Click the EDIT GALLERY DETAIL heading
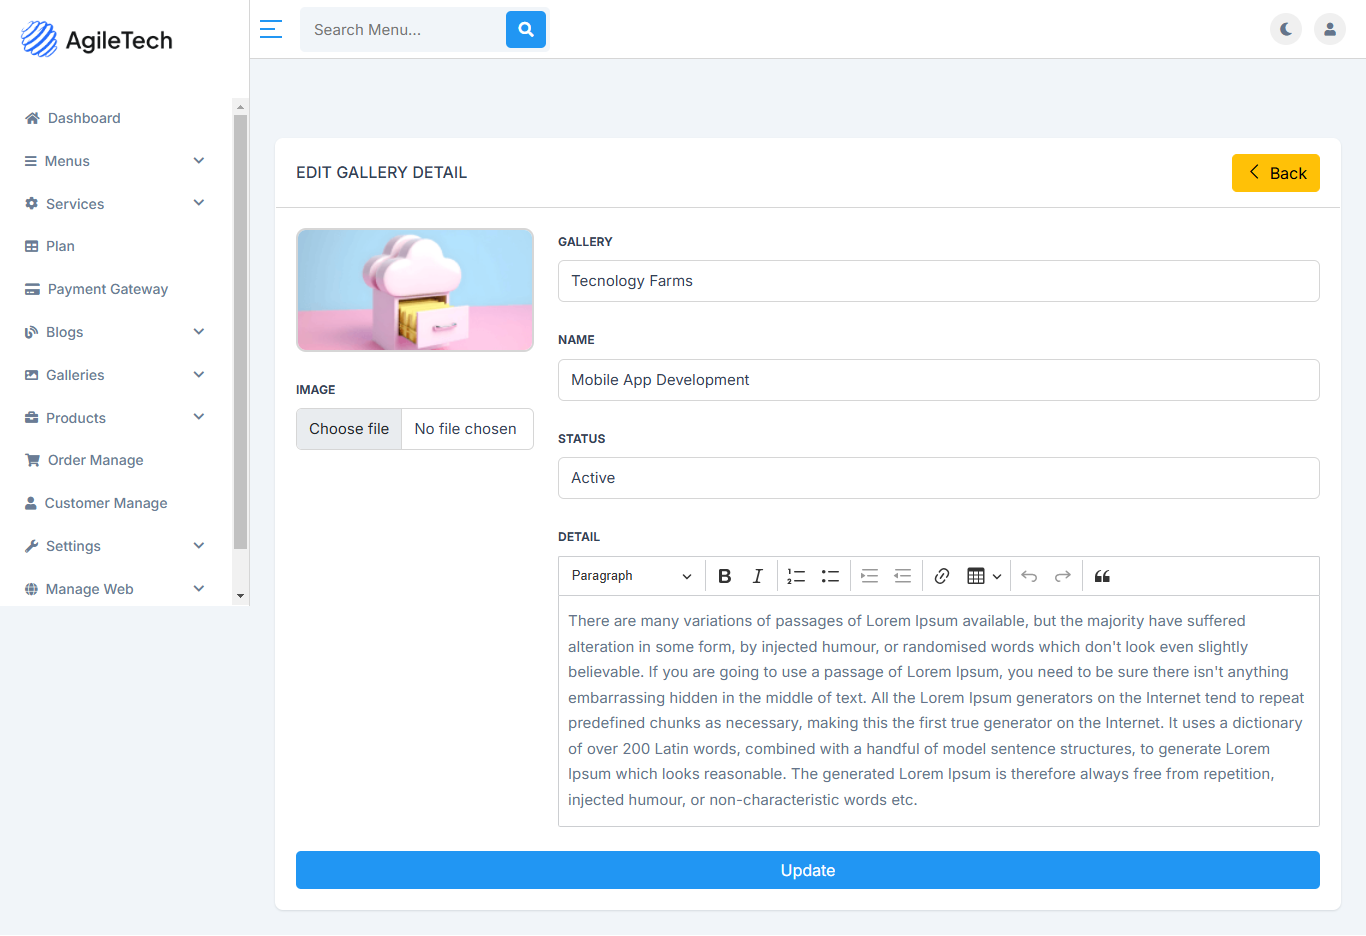1366x936 pixels. click(x=382, y=173)
